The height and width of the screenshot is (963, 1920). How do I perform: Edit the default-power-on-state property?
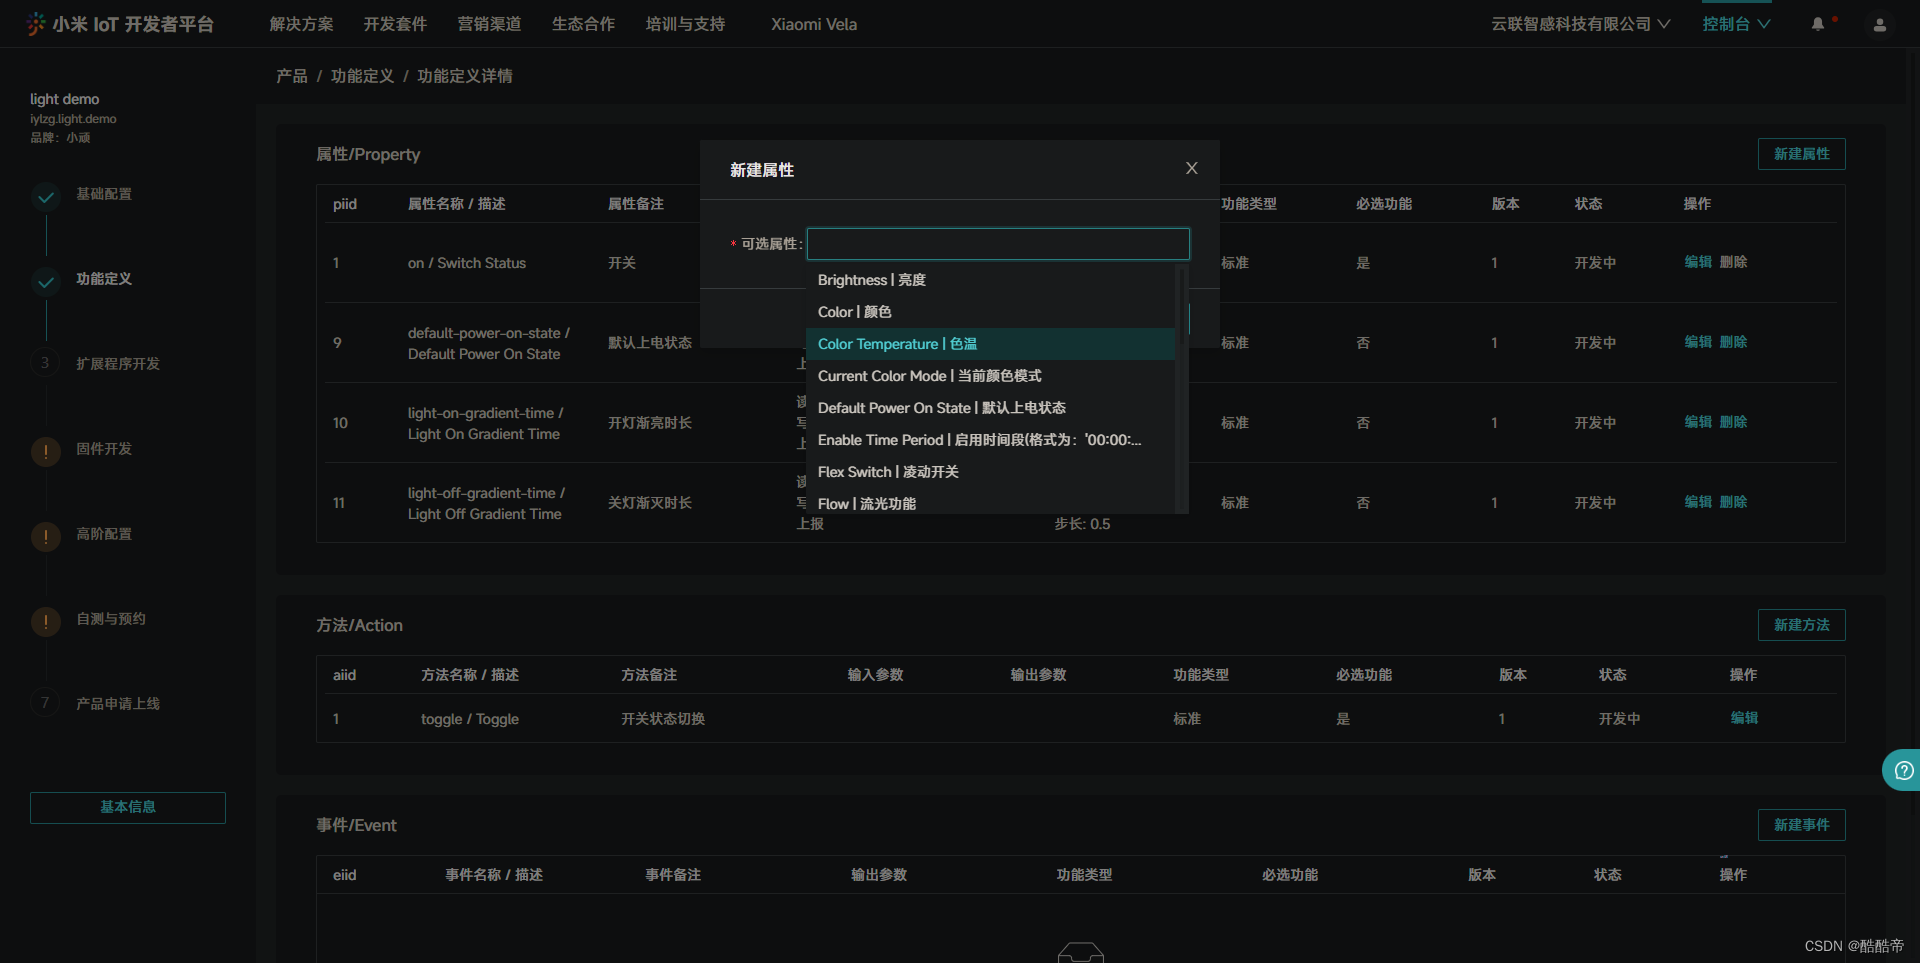pos(1698,342)
